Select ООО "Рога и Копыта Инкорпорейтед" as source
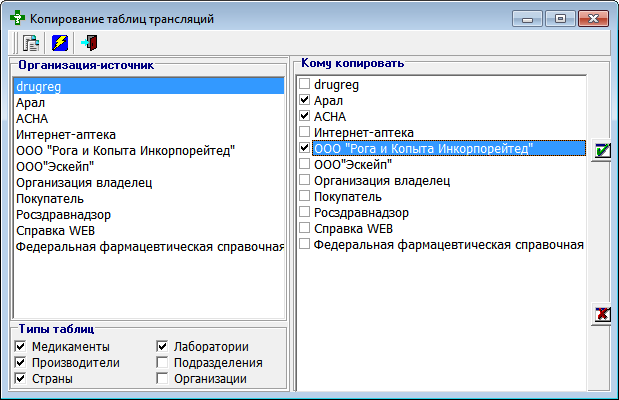 (x=149, y=150)
